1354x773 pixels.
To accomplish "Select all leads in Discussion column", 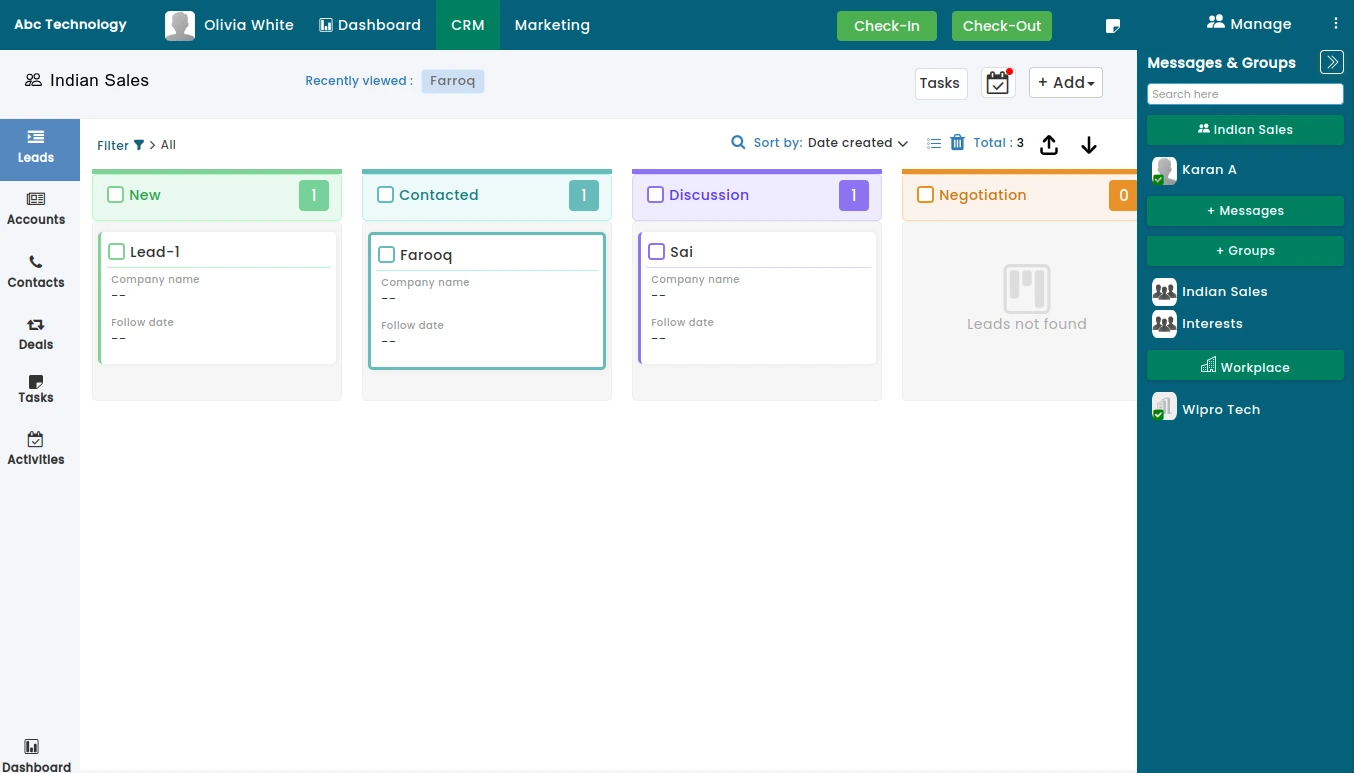I will click(655, 195).
